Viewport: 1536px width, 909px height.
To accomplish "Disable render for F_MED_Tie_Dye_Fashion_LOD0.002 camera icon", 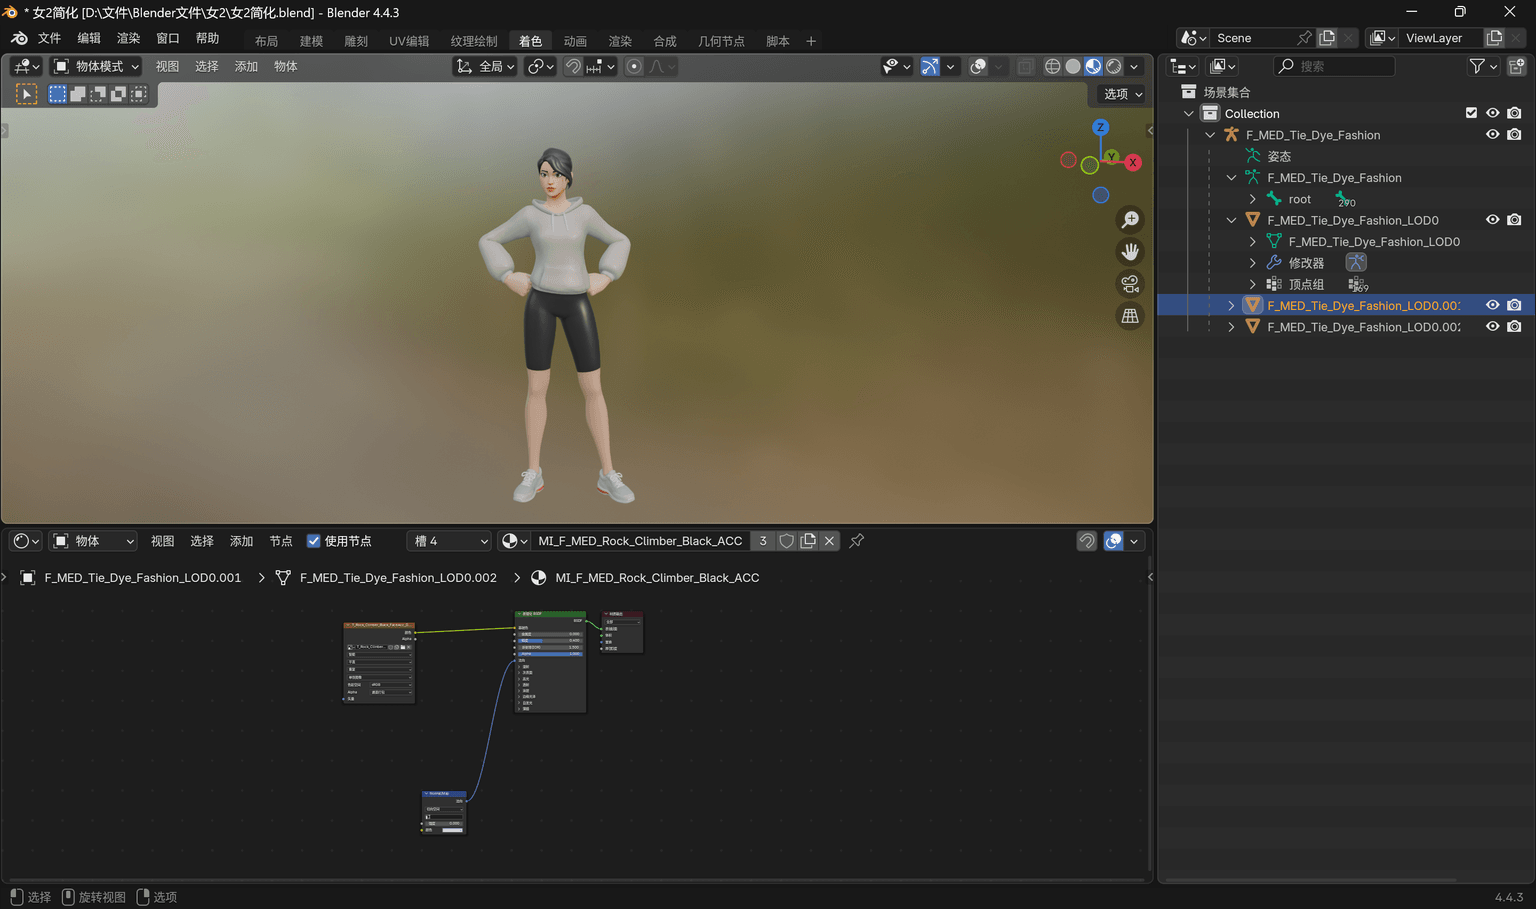I will [x=1514, y=327].
